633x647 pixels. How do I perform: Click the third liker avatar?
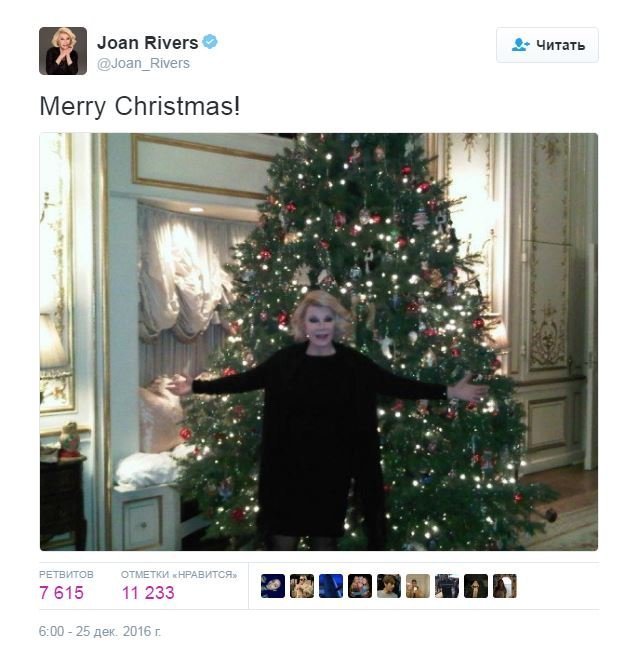[x=331, y=586]
